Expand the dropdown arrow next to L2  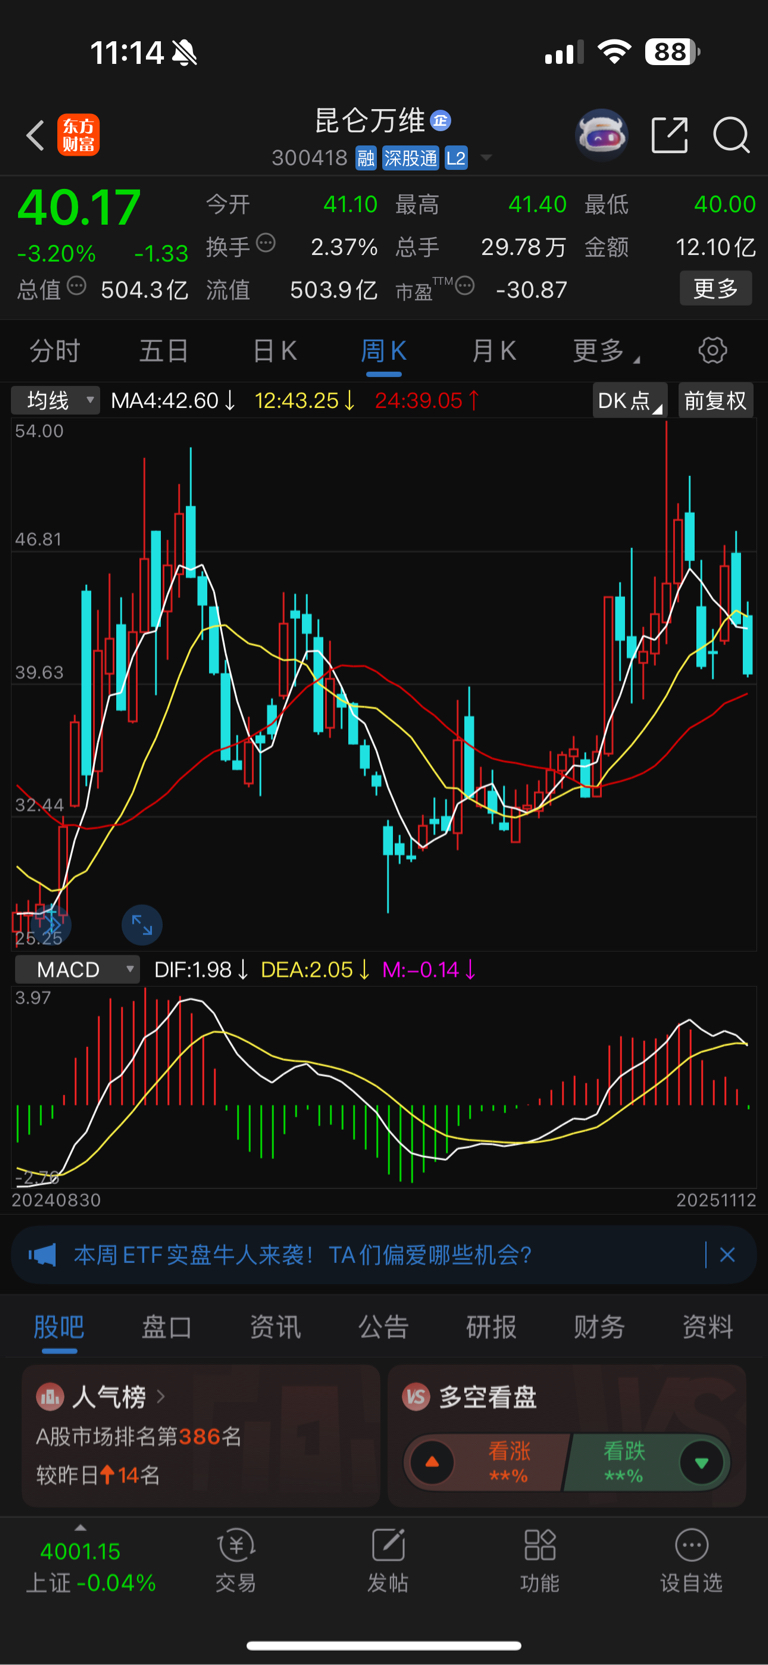click(x=486, y=158)
